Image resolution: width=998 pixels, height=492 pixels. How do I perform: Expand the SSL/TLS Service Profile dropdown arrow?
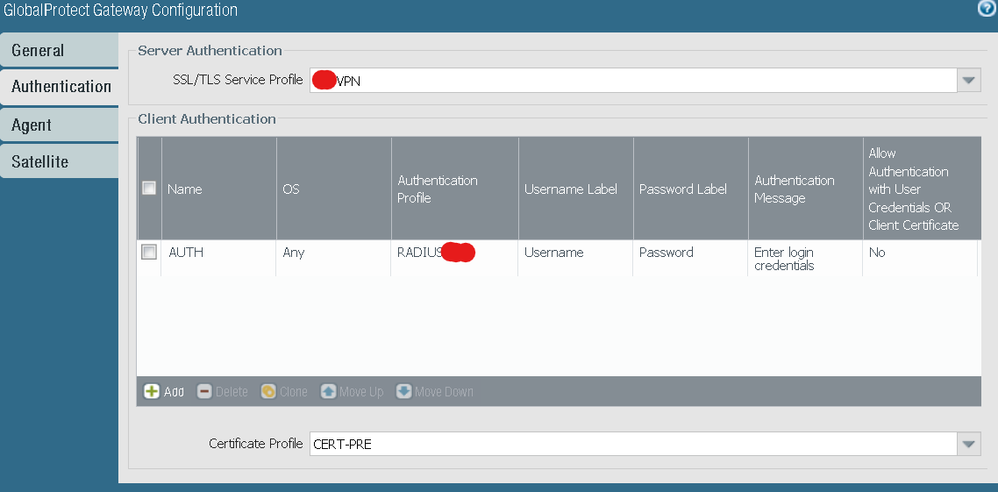pos(968,80)
